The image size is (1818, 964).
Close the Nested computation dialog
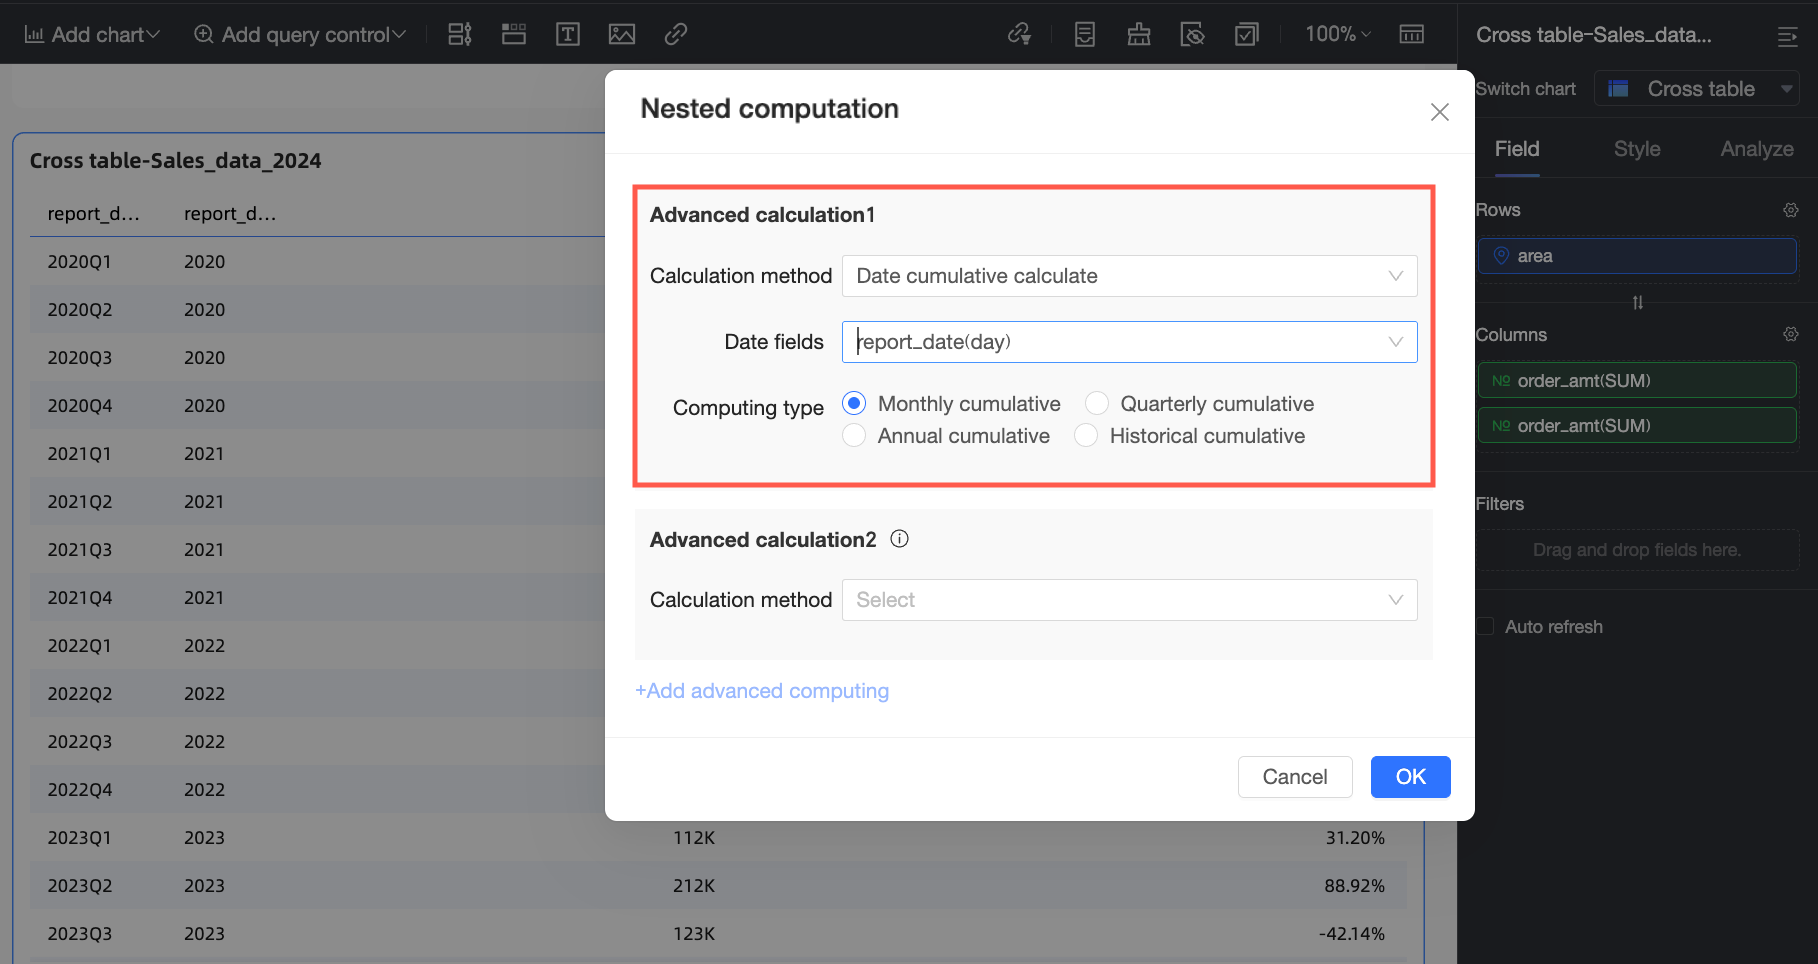tap(1440, 112)
